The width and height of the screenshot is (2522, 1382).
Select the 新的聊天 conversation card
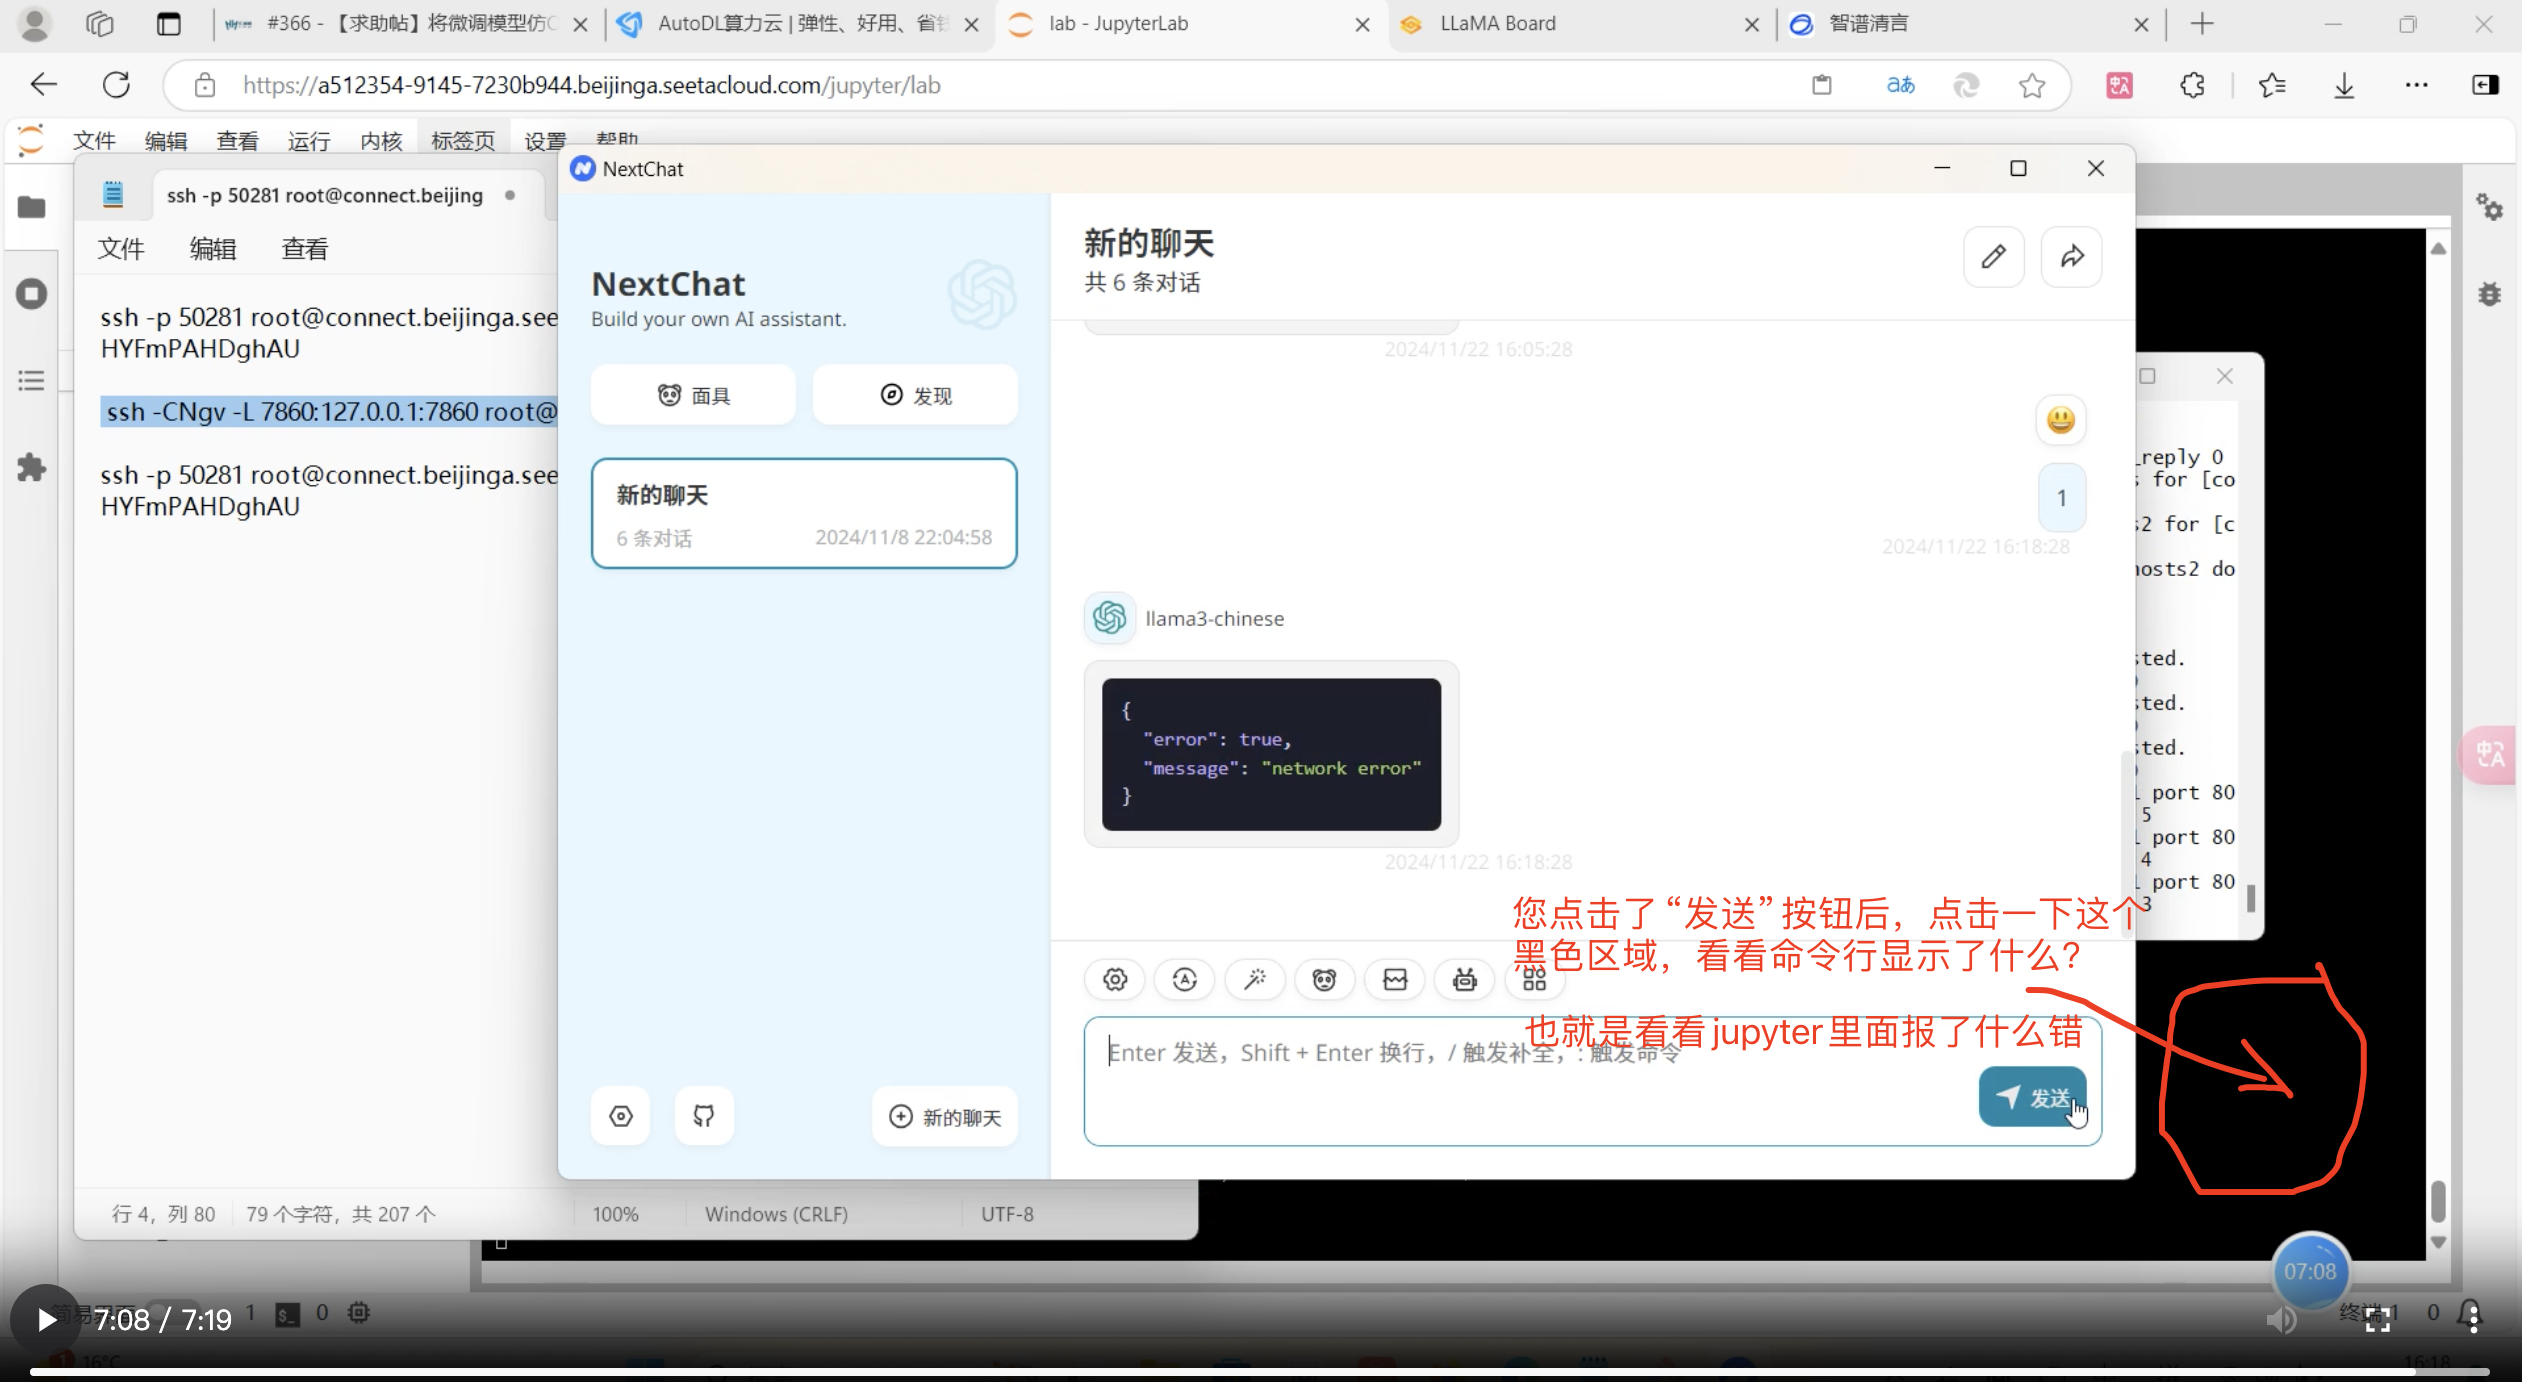coord(804,514)
